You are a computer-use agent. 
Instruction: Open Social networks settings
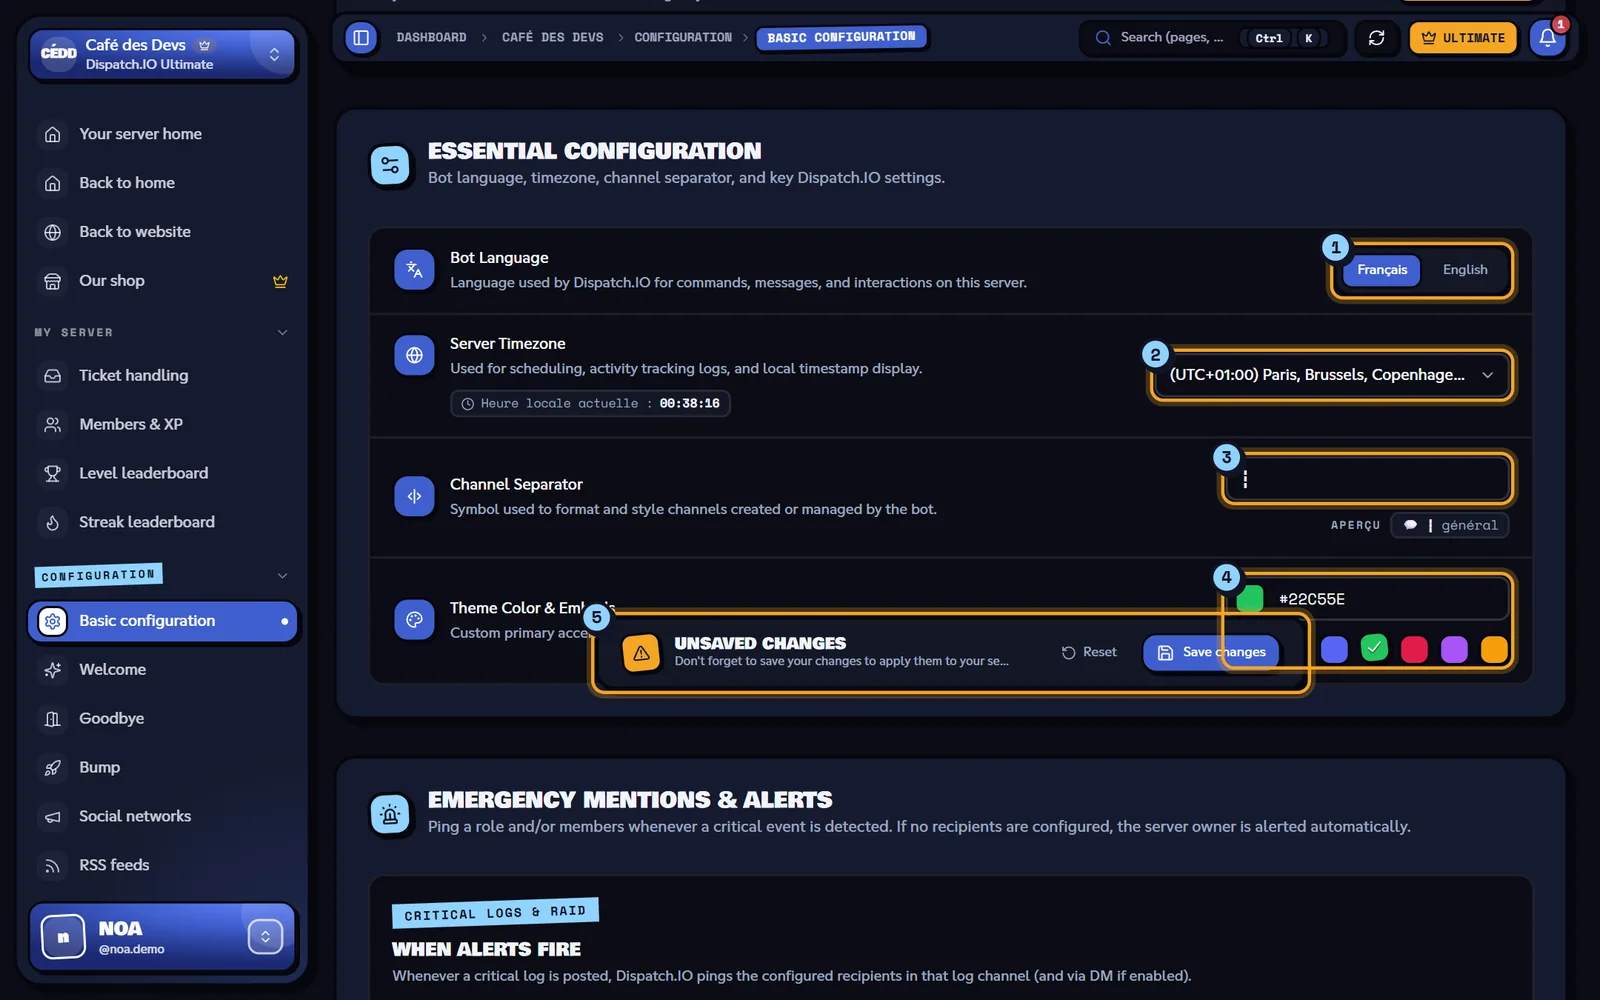pyautogui.click(x=163, y=817)
